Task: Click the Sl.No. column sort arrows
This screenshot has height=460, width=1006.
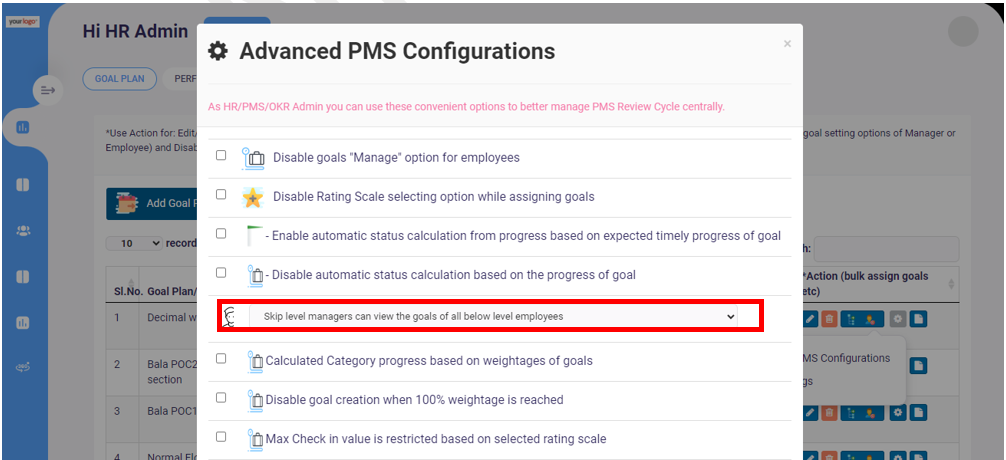Action: tap(131, 283)
